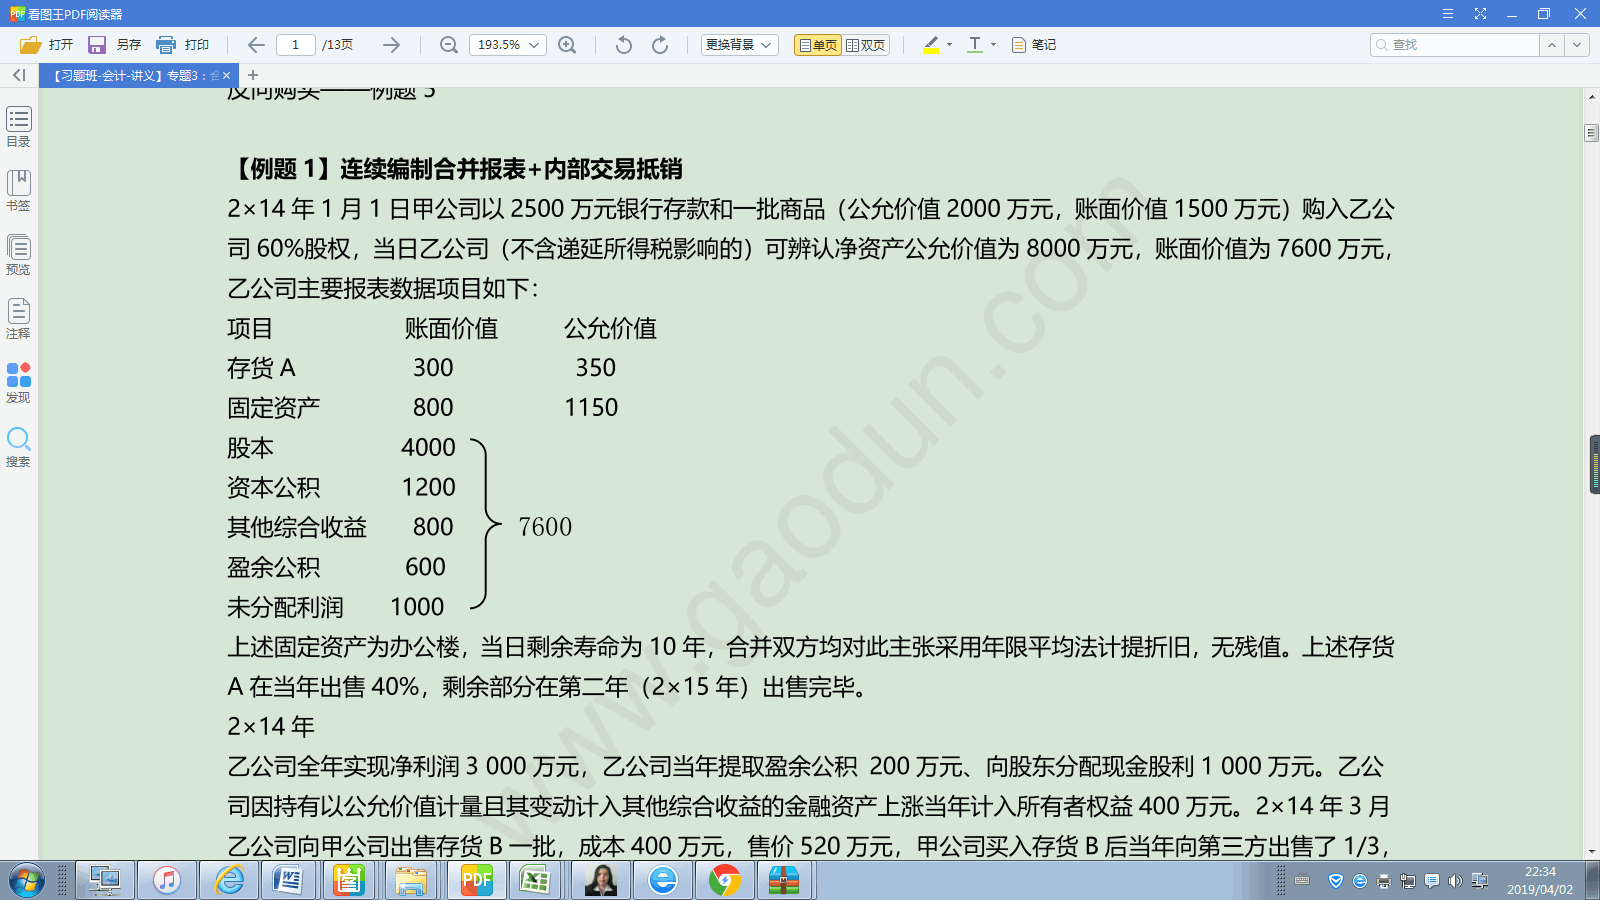
Task: Zoom in with the plus magnifier icon
Action: coord(567,45)
